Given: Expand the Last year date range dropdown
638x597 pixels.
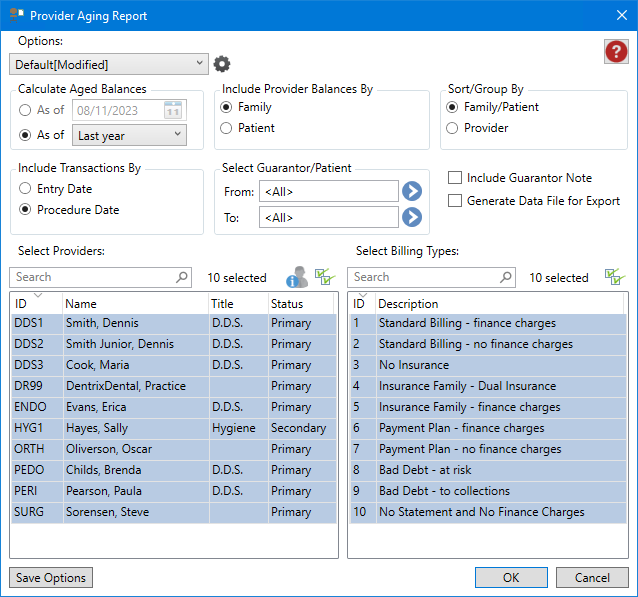Looking at the screenshot, I should (x=130, y=135).
